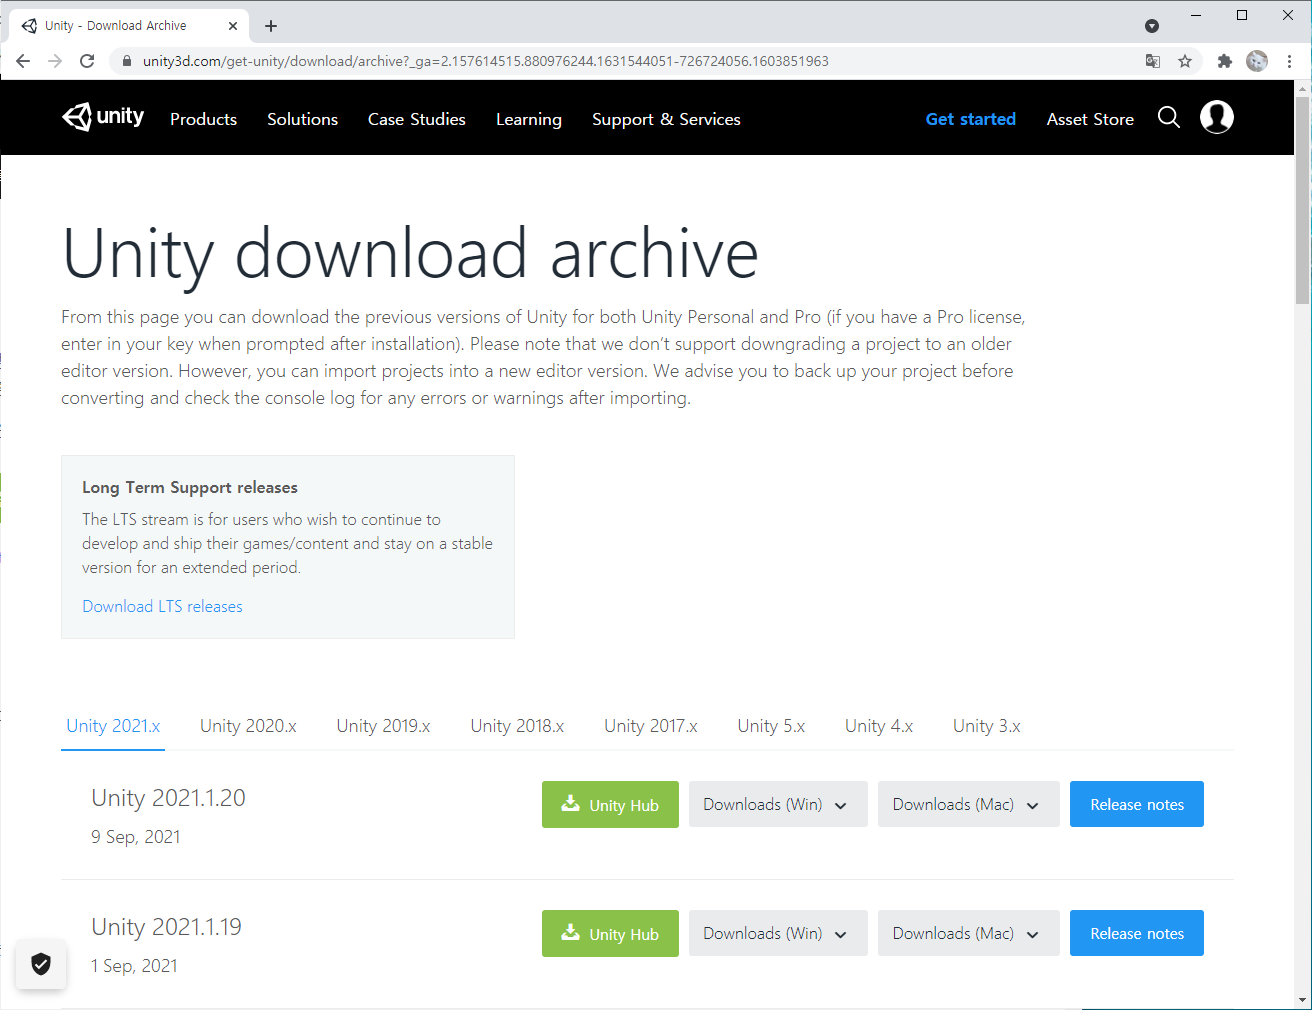
Task: Open the extensions puzzle icon
Action: click(x=1225, y=61)
